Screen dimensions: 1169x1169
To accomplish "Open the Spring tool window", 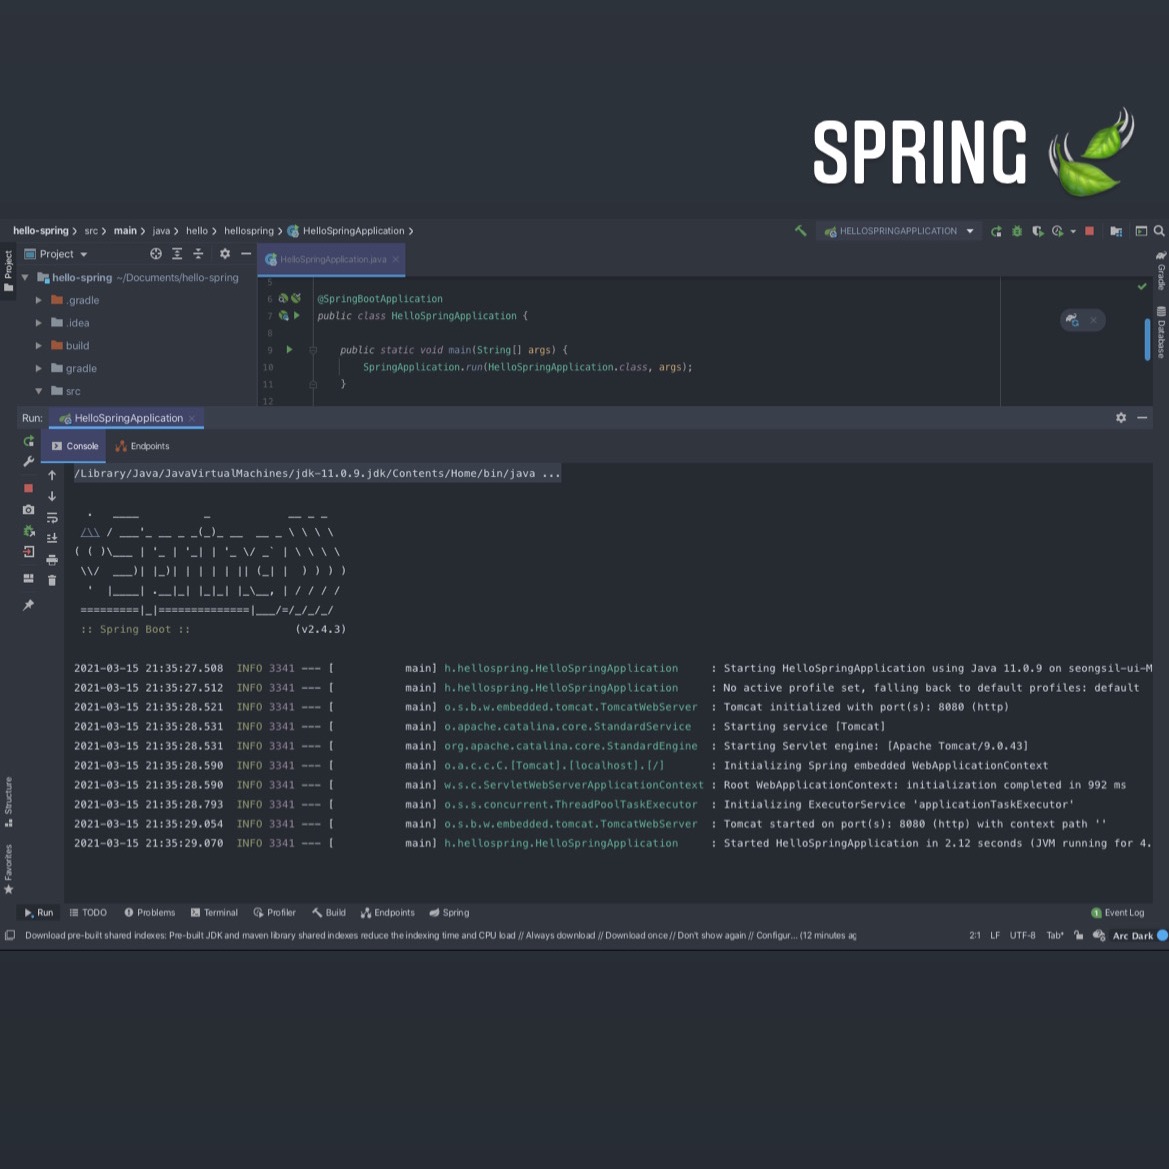I will click(450, 913).
